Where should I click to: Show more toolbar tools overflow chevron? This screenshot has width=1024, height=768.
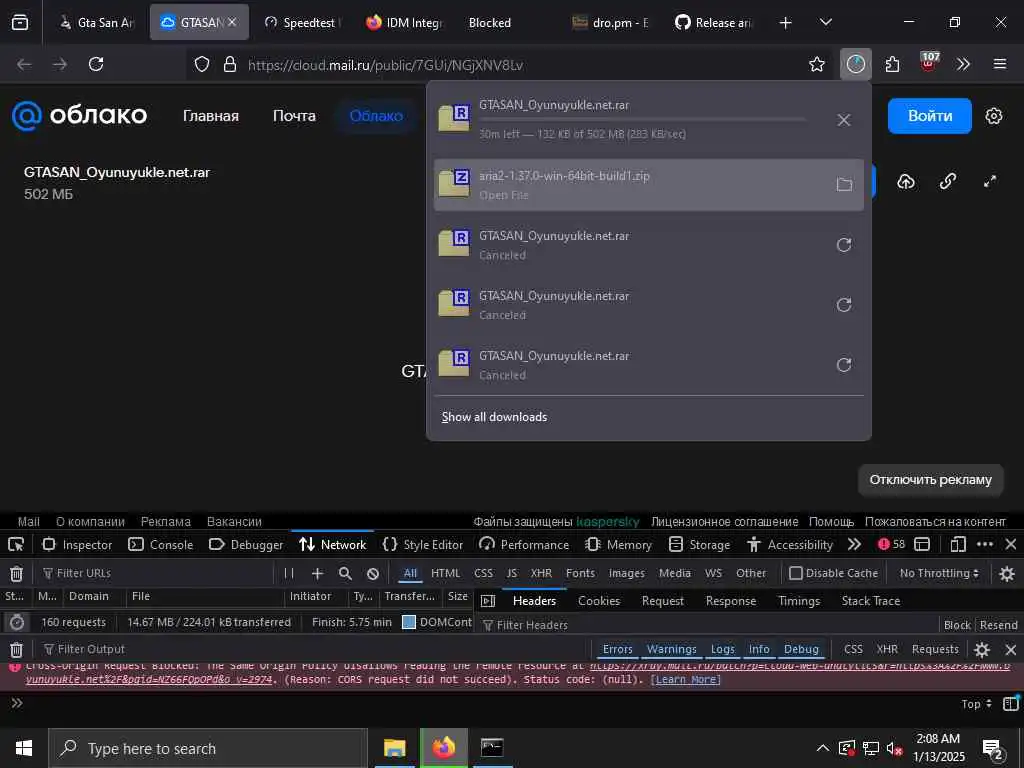[x=963, y=64]
